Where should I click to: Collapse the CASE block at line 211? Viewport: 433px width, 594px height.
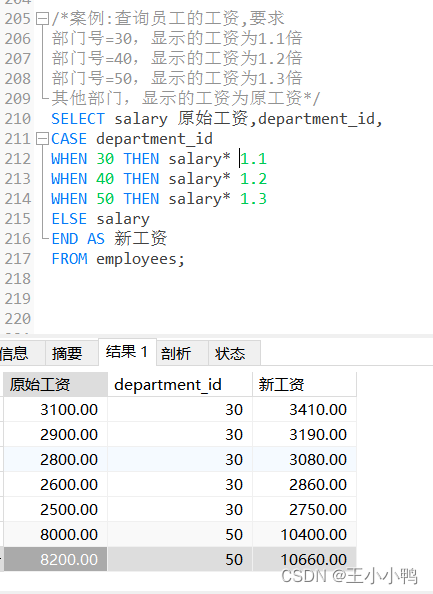[42, 139]
